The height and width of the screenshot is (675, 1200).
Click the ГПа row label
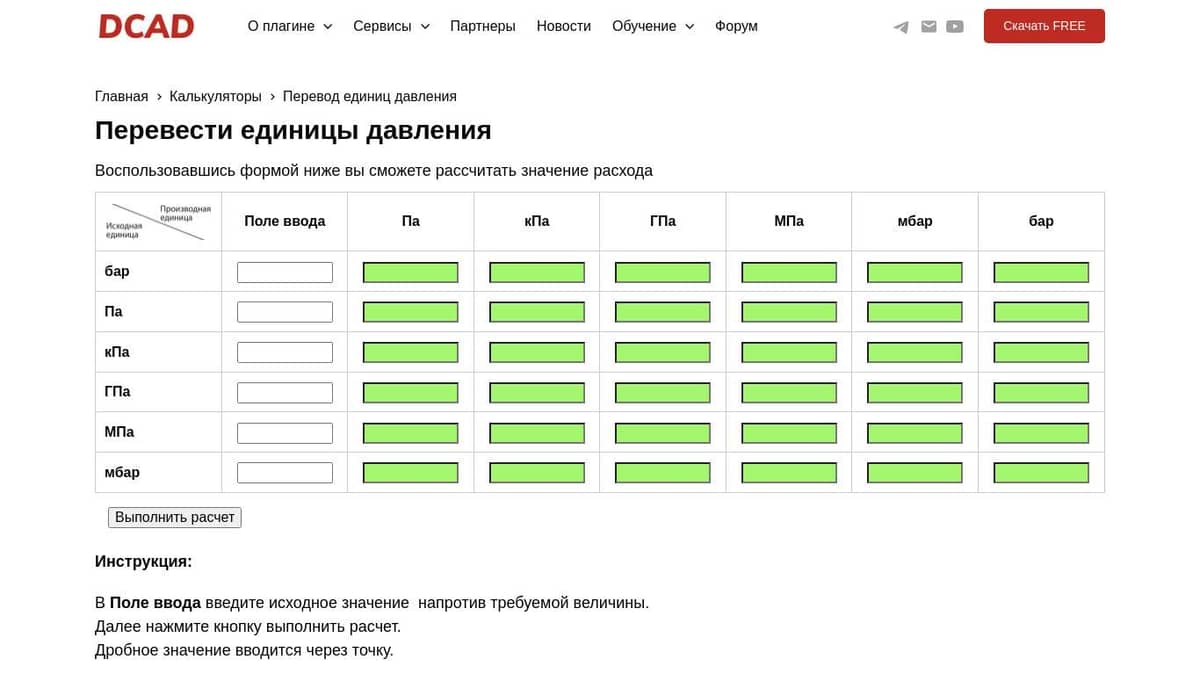coord(118,391)
